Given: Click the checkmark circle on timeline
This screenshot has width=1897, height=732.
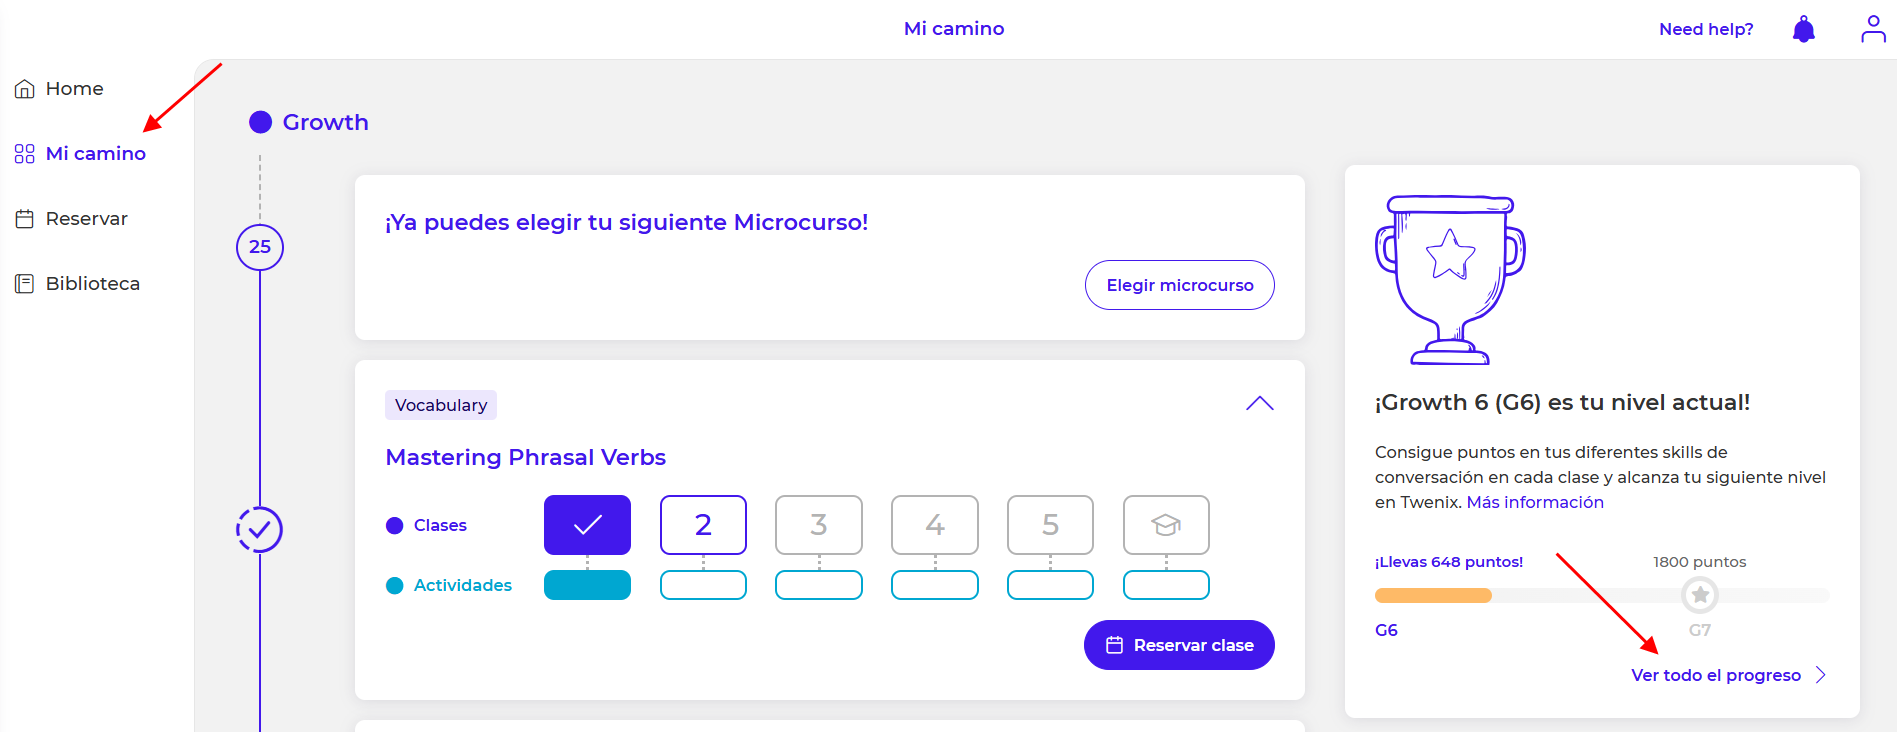Looking at the screenshot, I should click(259, 529).
